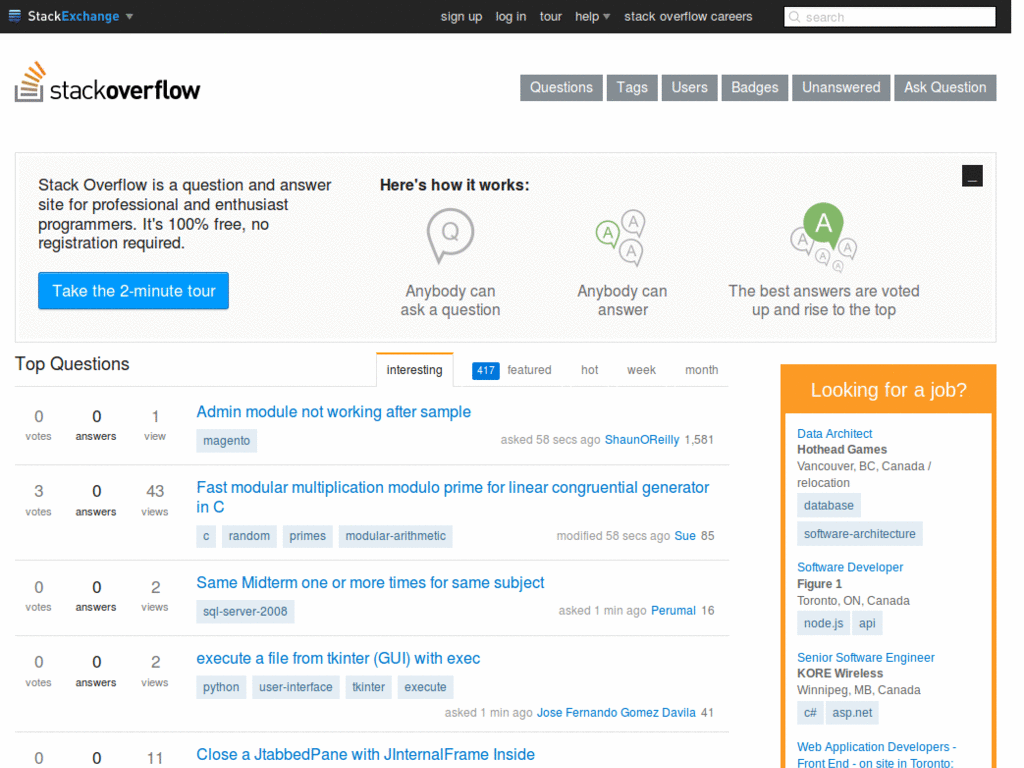Open Web Application Developers job listing
1024x768 pixels.
click(876, 754)
